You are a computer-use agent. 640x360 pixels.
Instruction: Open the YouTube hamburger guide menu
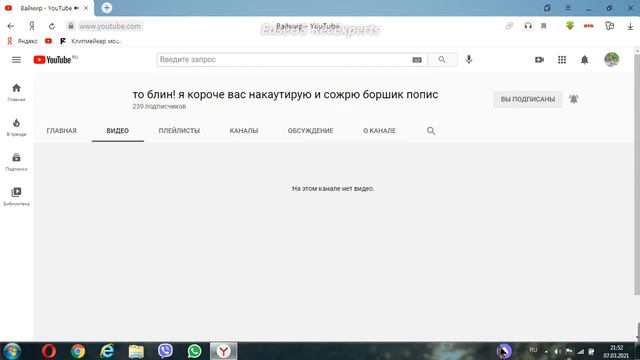point(16,60)
